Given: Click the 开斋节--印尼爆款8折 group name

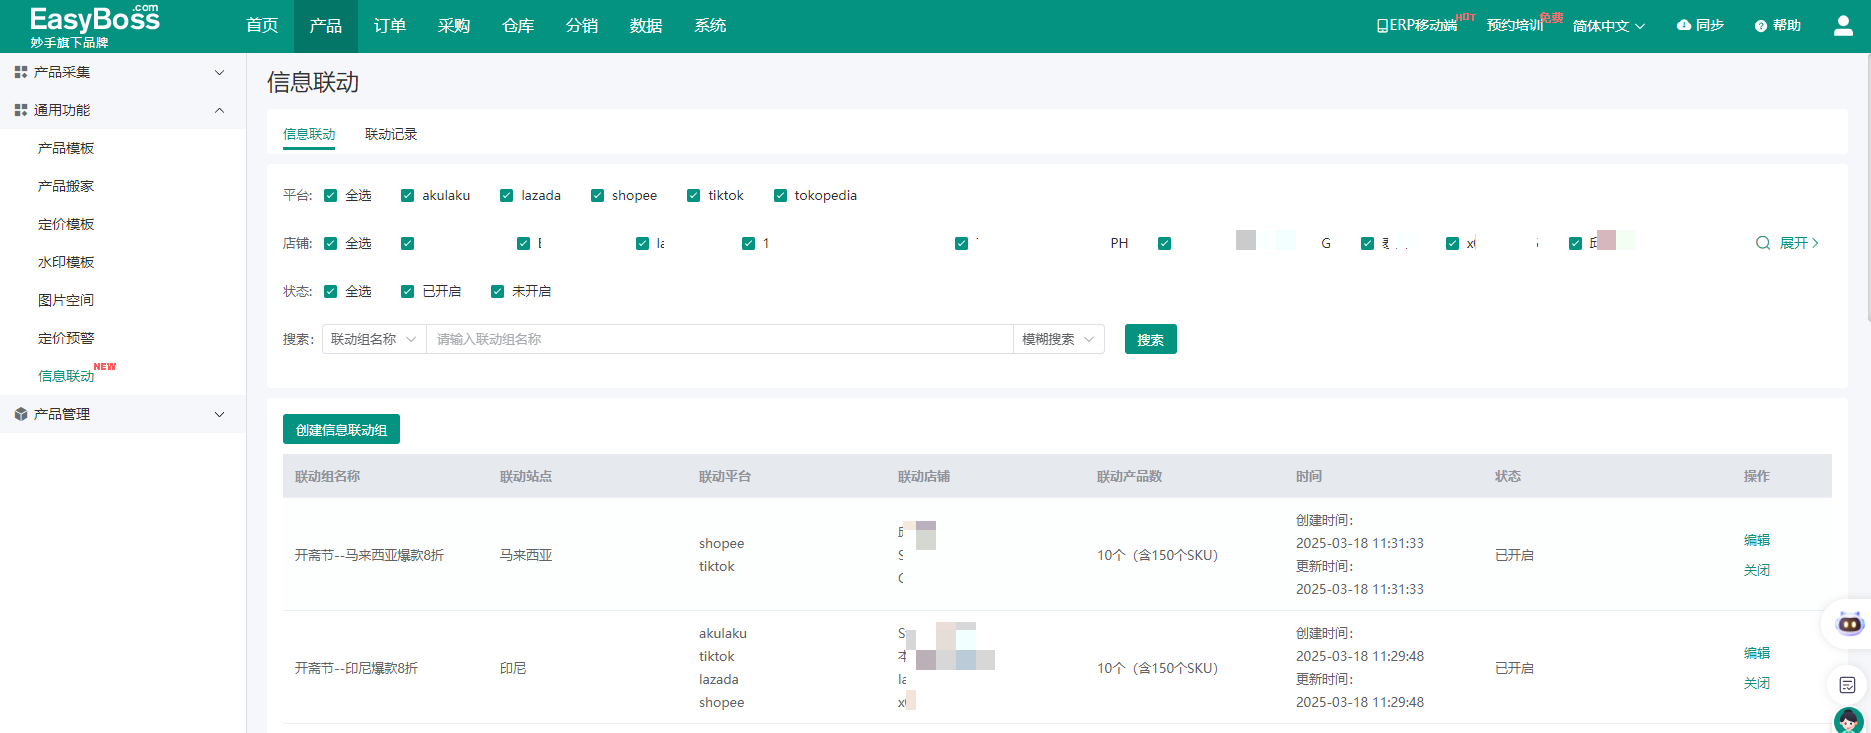Looking at the screenshot, I should point(356,668).
